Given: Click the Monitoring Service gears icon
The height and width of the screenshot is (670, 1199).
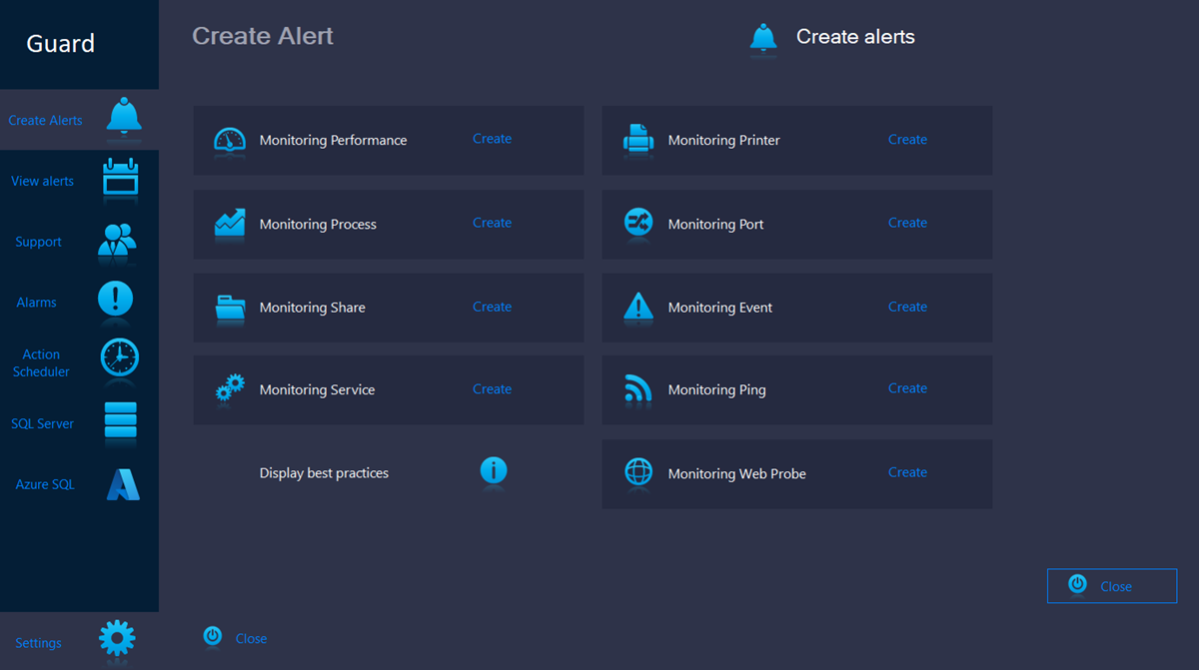Looking at the screenshot, I should pos(229,389).
